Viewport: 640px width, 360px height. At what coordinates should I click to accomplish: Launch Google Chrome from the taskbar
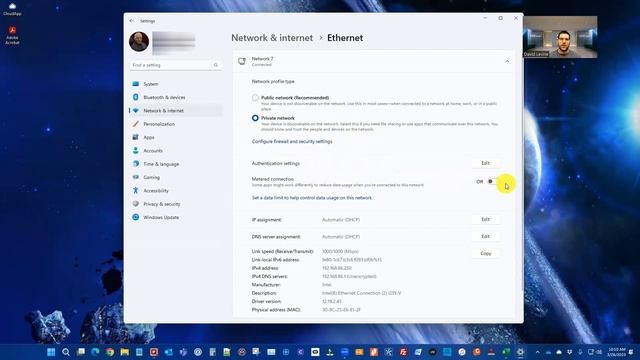[x=110, y=352]
